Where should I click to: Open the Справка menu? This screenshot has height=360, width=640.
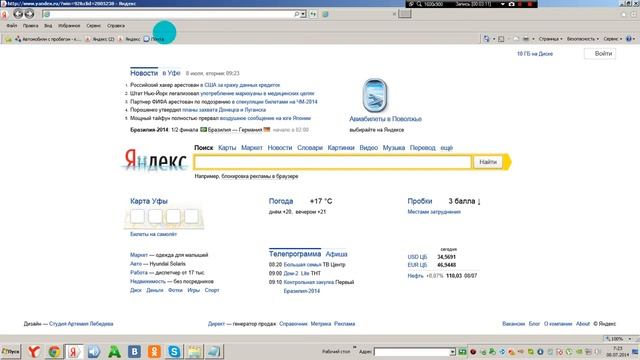pos(116,26)
